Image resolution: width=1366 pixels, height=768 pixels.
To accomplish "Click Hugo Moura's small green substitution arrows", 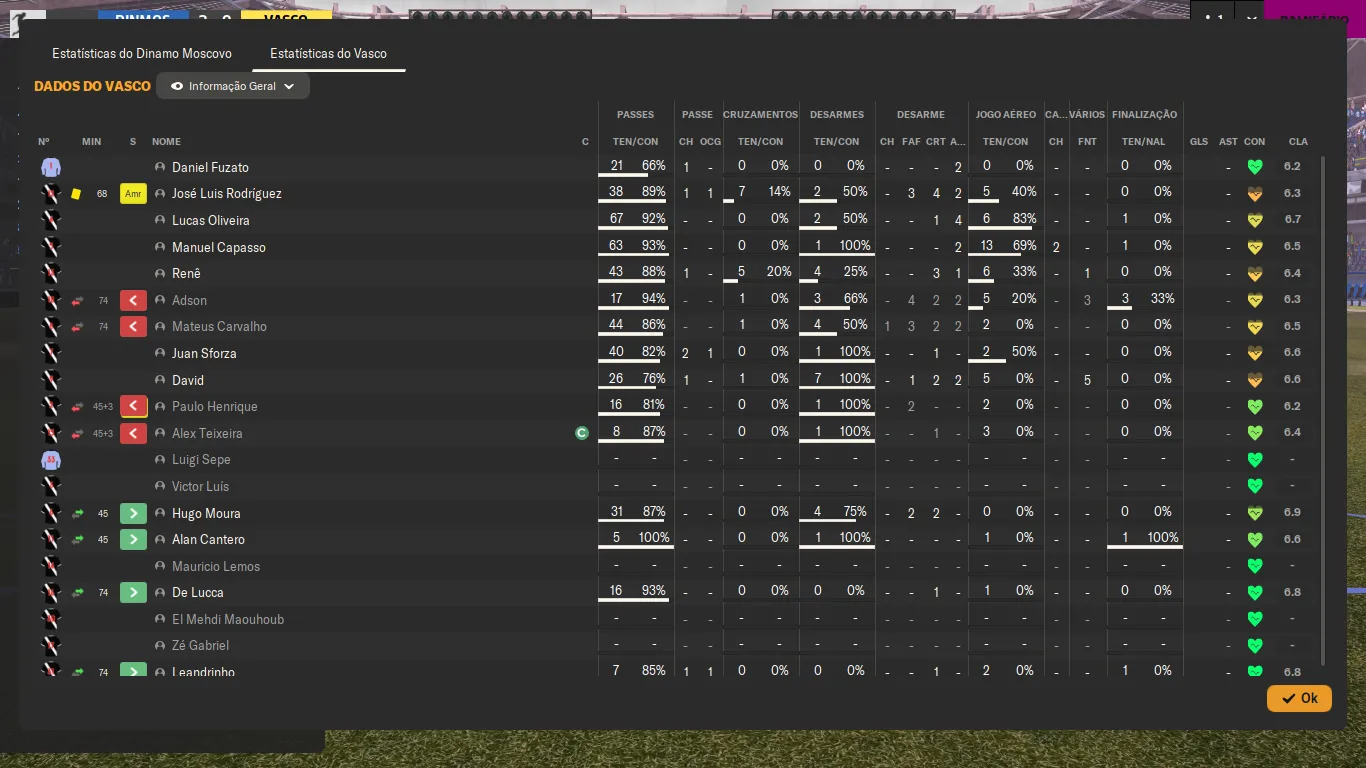I will point(77,513).
